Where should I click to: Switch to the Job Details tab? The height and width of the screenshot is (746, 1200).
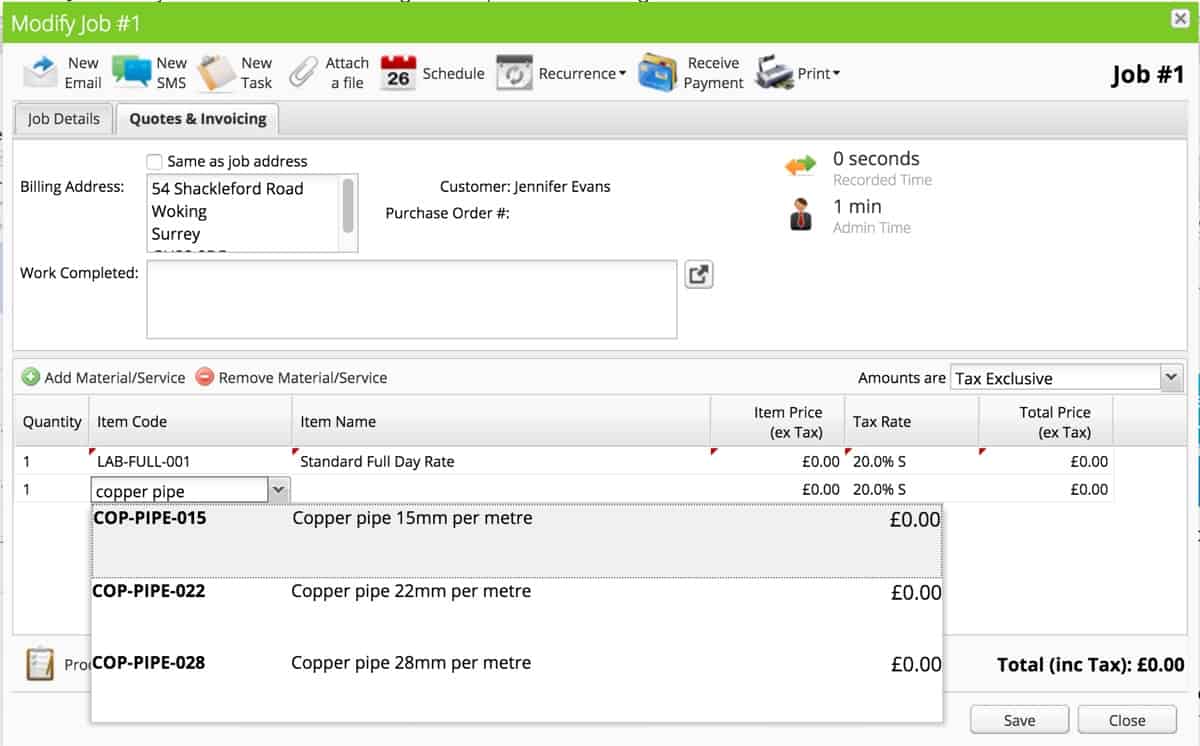tap(64, 119)
